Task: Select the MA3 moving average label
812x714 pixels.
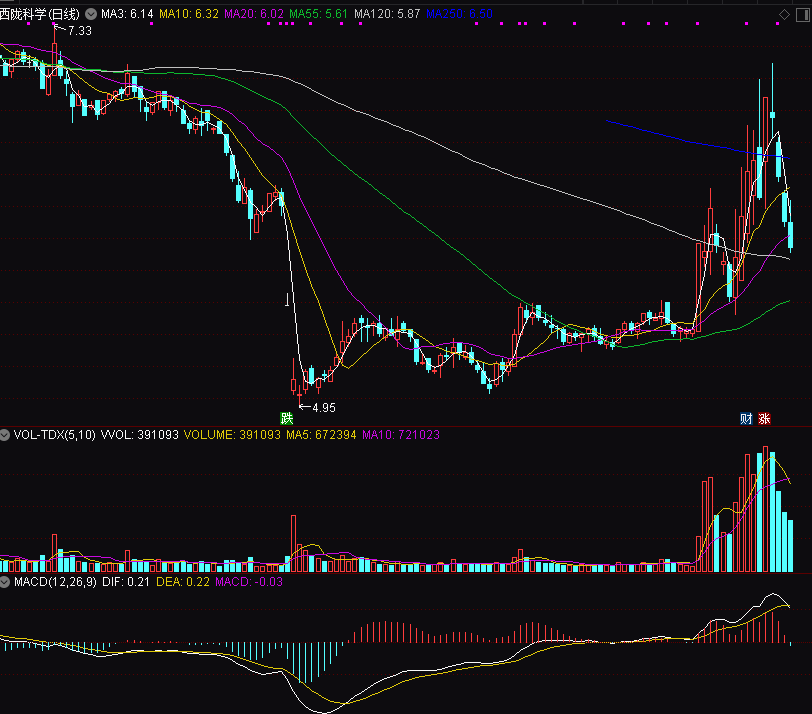Action: pyautogui.click(x=127, y=14)
